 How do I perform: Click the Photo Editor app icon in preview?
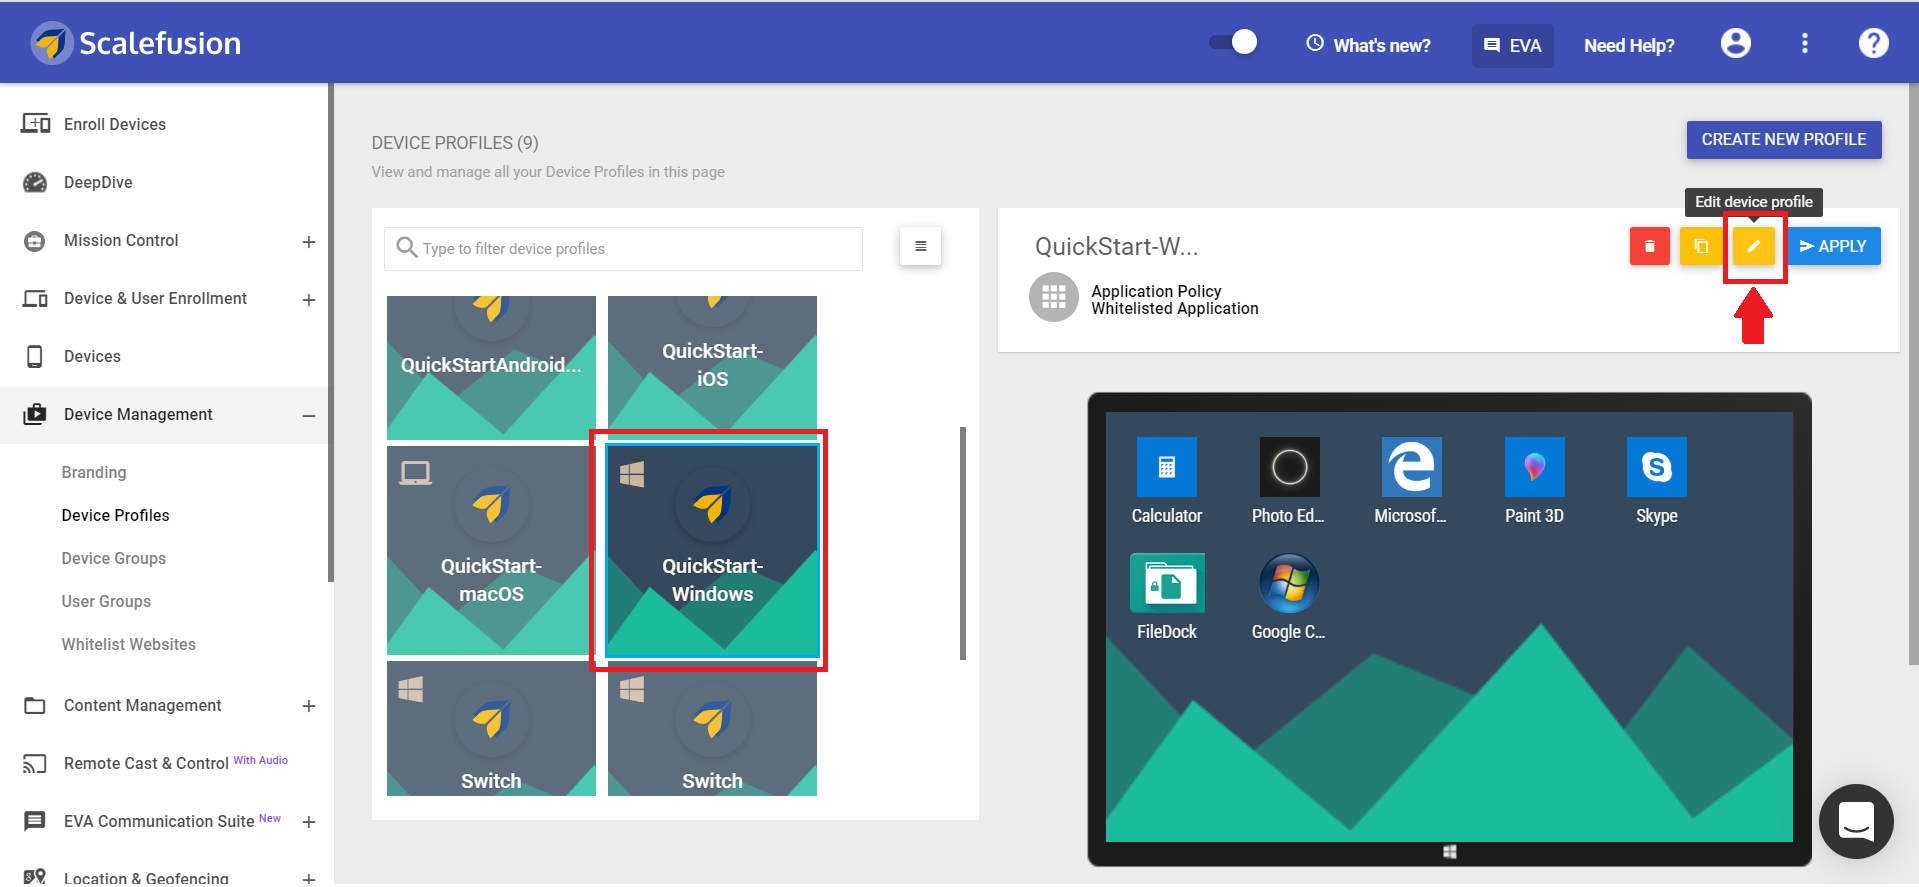point(1289,467)
